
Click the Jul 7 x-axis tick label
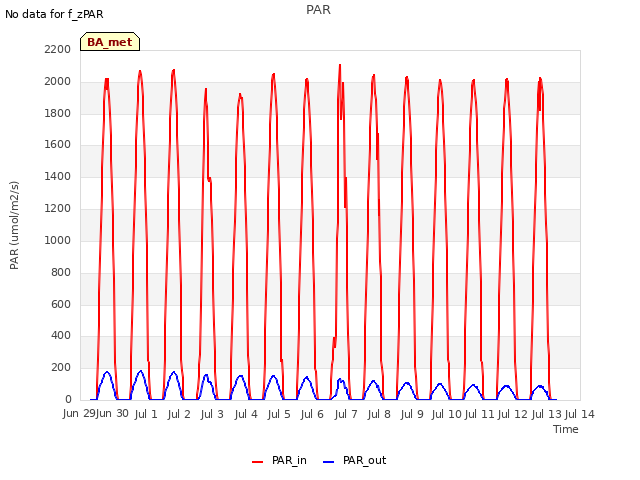(x=346, y=414)
